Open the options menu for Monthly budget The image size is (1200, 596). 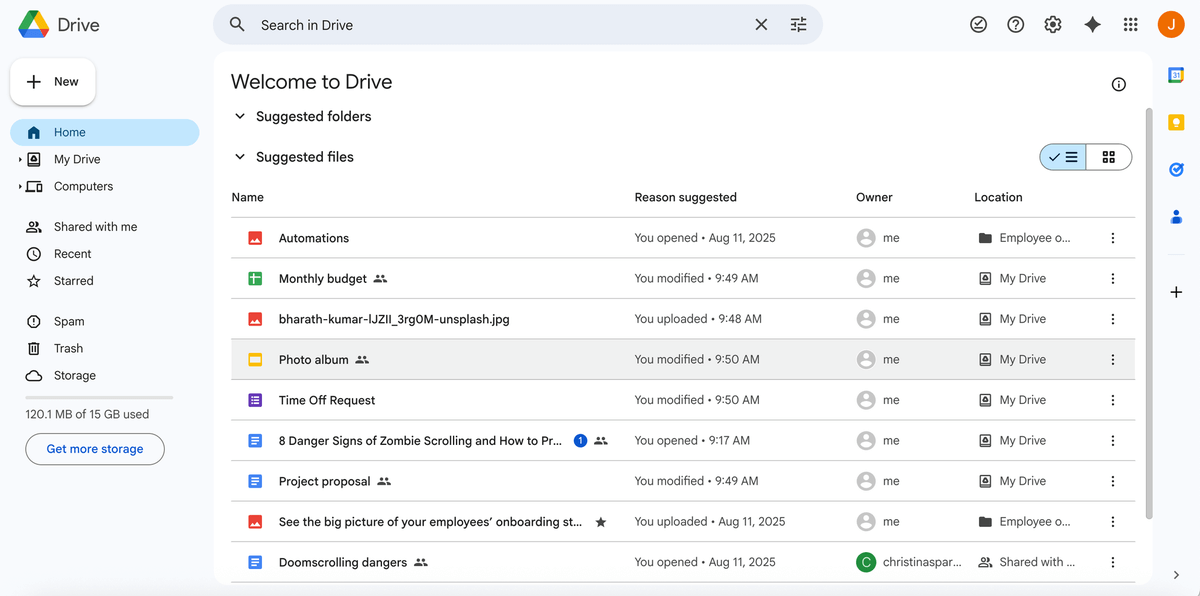(x=1112, y=278)
